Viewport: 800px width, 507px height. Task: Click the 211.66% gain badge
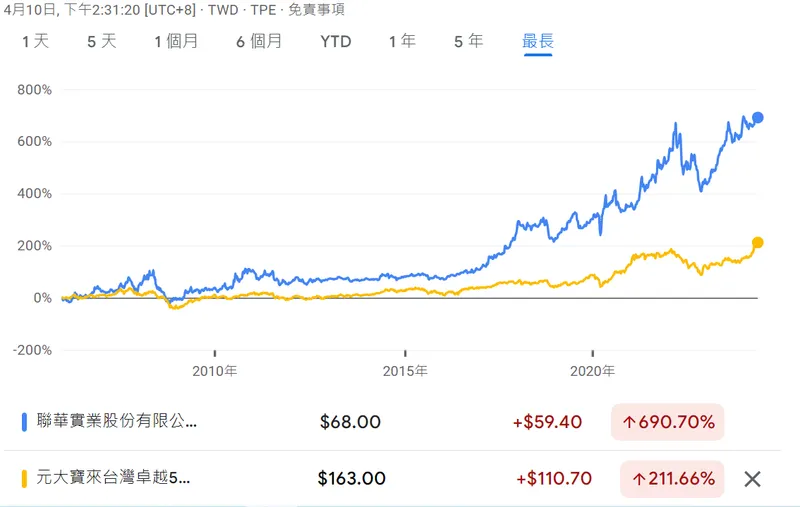(x=667, y=479)
